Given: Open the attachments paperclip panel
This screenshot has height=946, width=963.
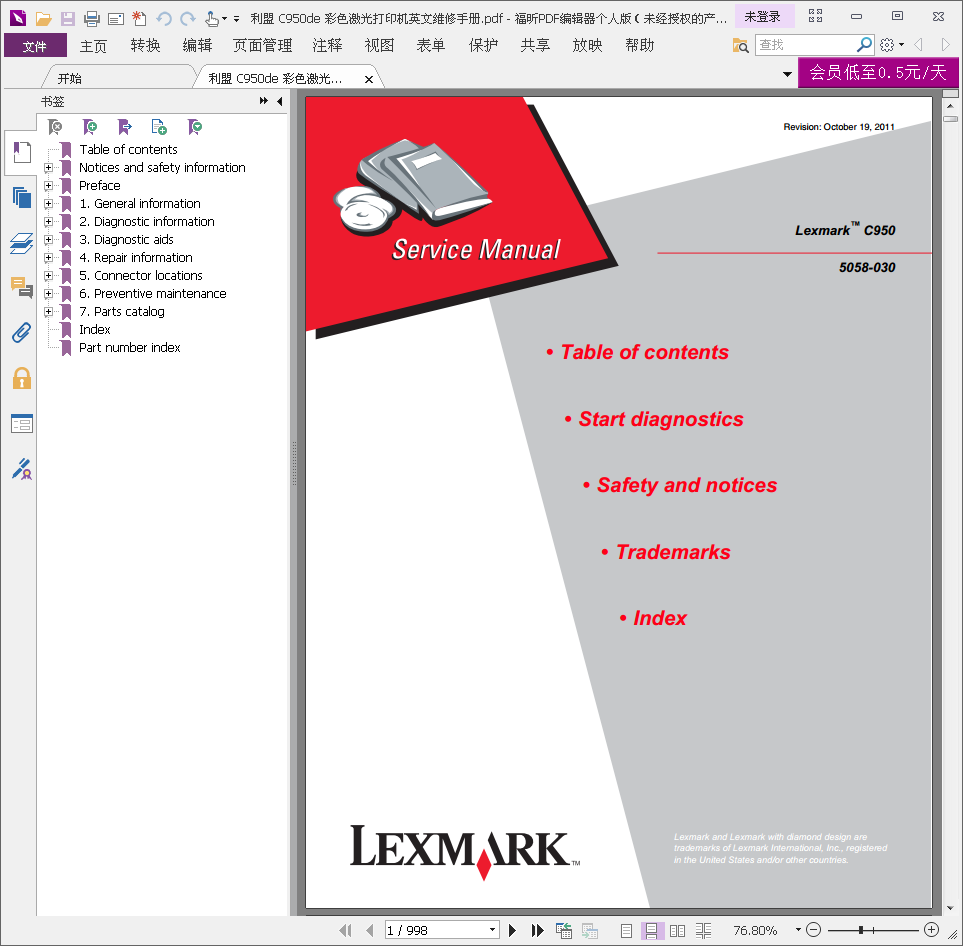Looking at the screenshot, I should click(x=21, y=332).
